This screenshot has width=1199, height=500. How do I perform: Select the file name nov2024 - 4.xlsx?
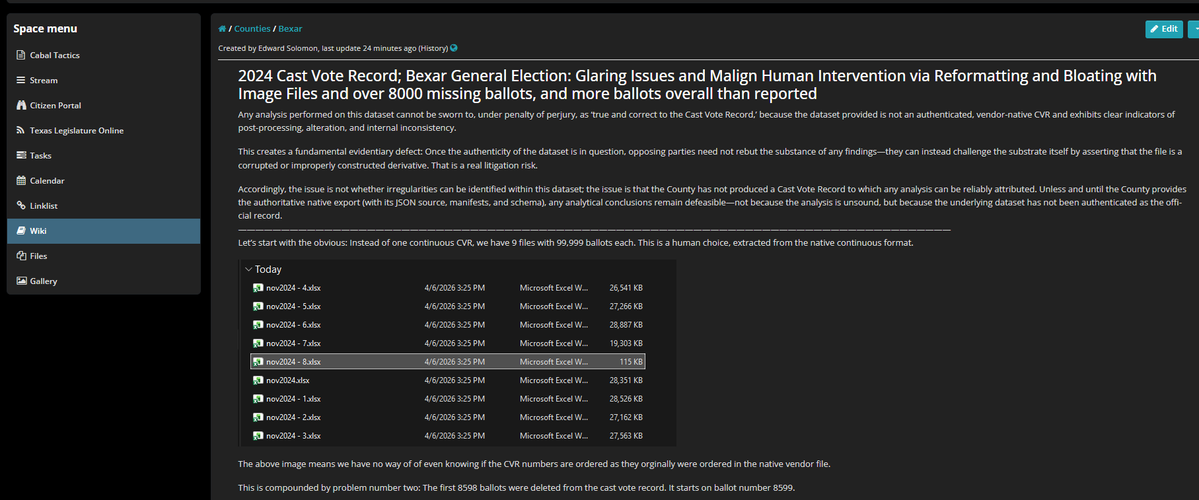point(294,287)
